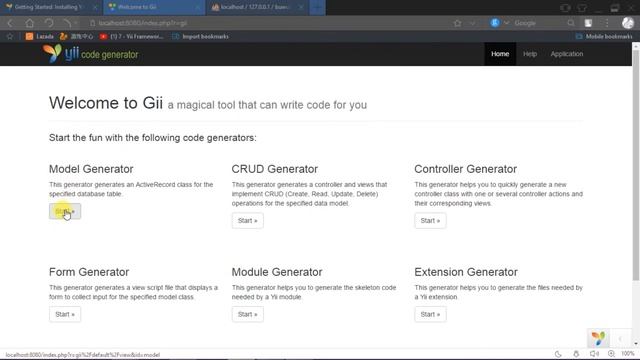Click the 100% zoom level
640x360 pixels.
628,354
